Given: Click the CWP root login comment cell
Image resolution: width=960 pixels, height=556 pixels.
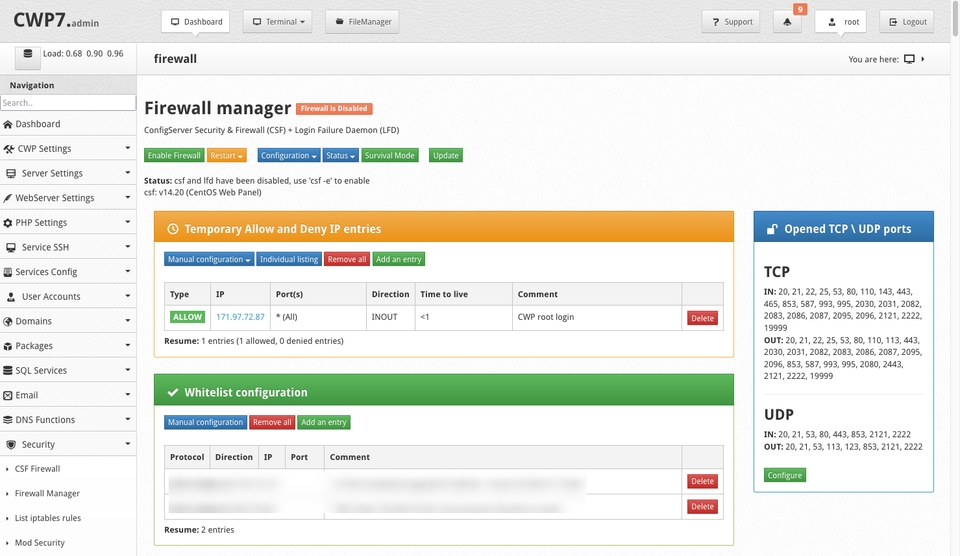Looking at the screenshot, I should point(597,318).
